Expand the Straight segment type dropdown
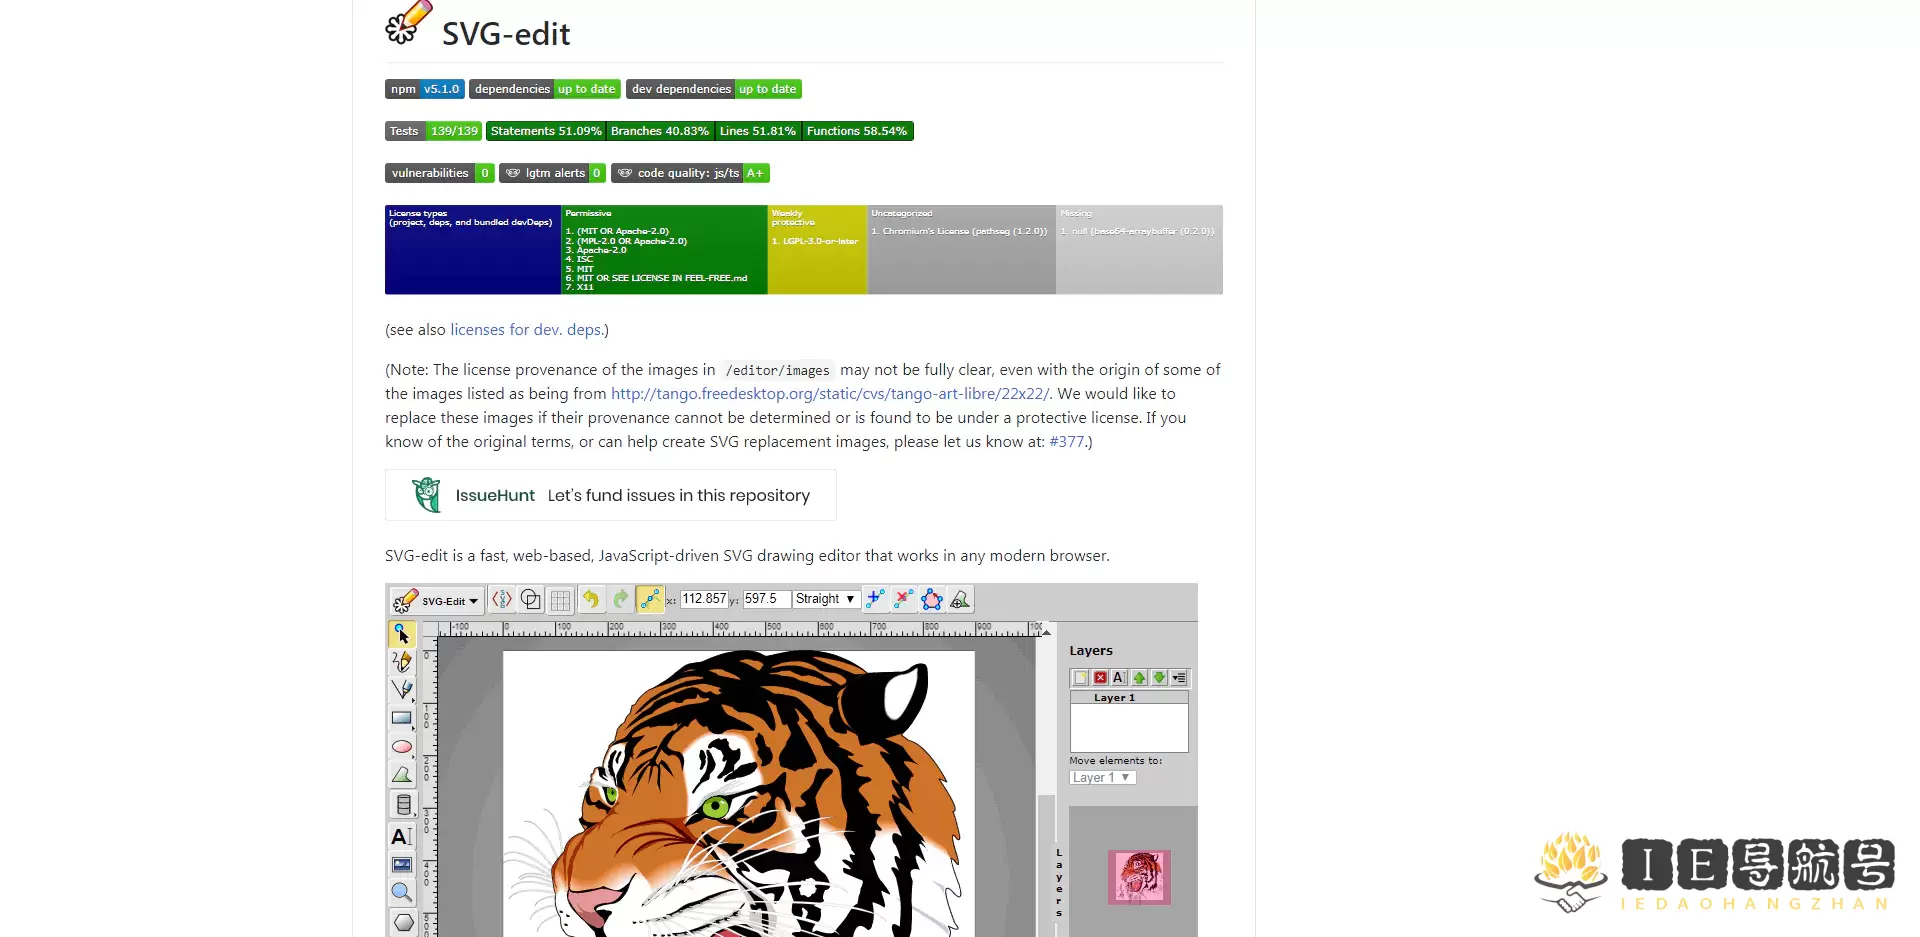Viewport: 1920px width, 937px height. (826, 599)
